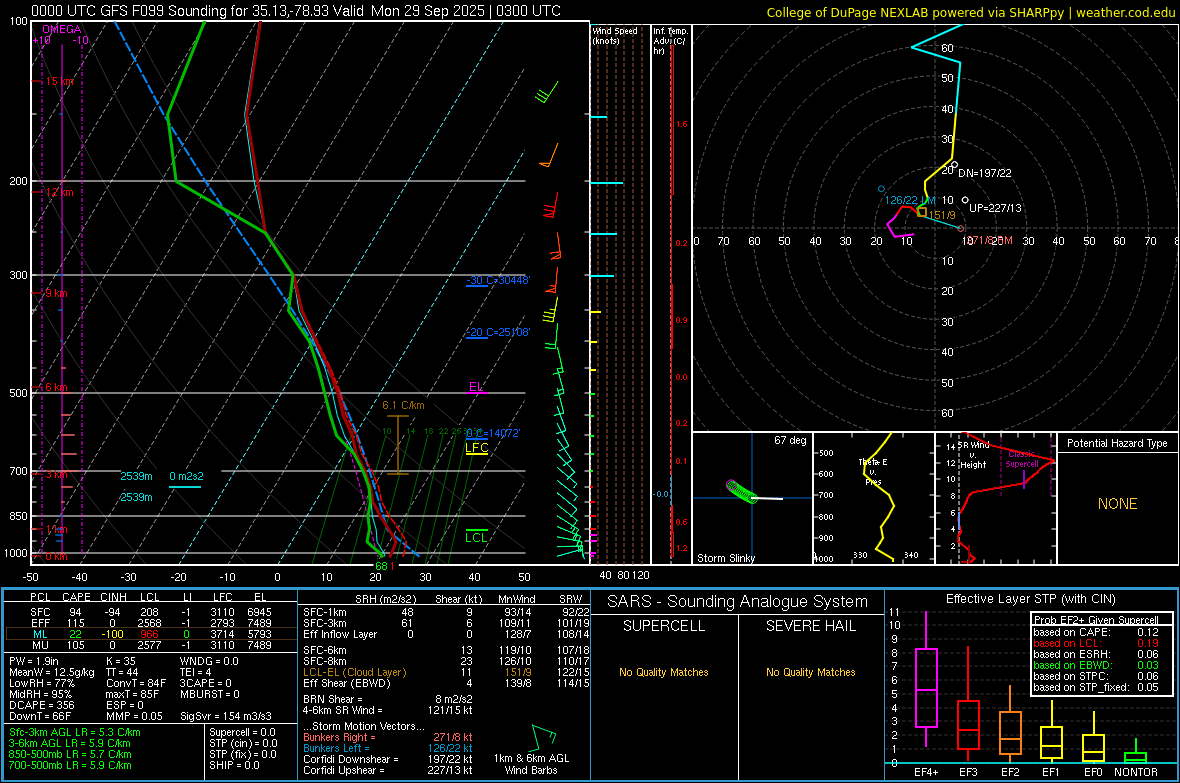Screen dimensions: 1180x783
Task: Click the BRN Shear = 8 m2/s2 text
Action: (x=388, y=699)
